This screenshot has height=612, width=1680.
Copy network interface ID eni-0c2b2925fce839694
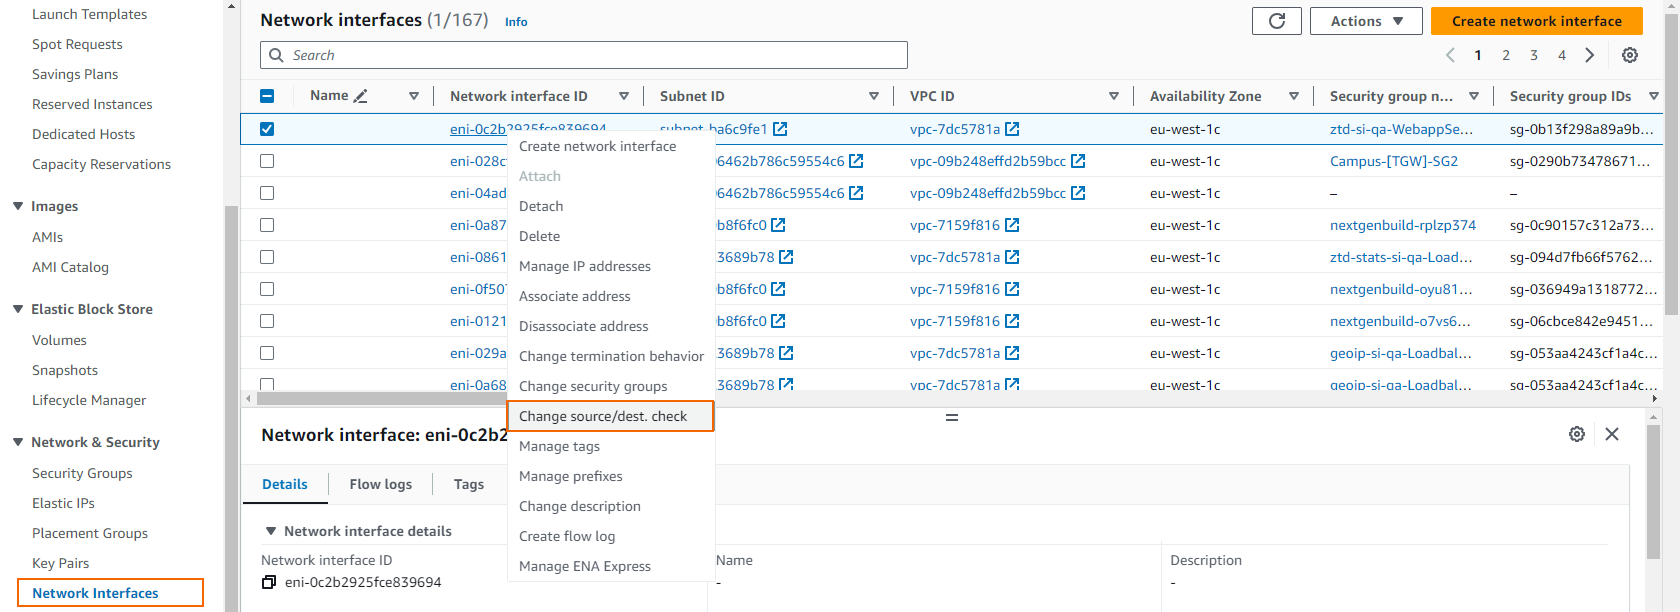[268, 582]
